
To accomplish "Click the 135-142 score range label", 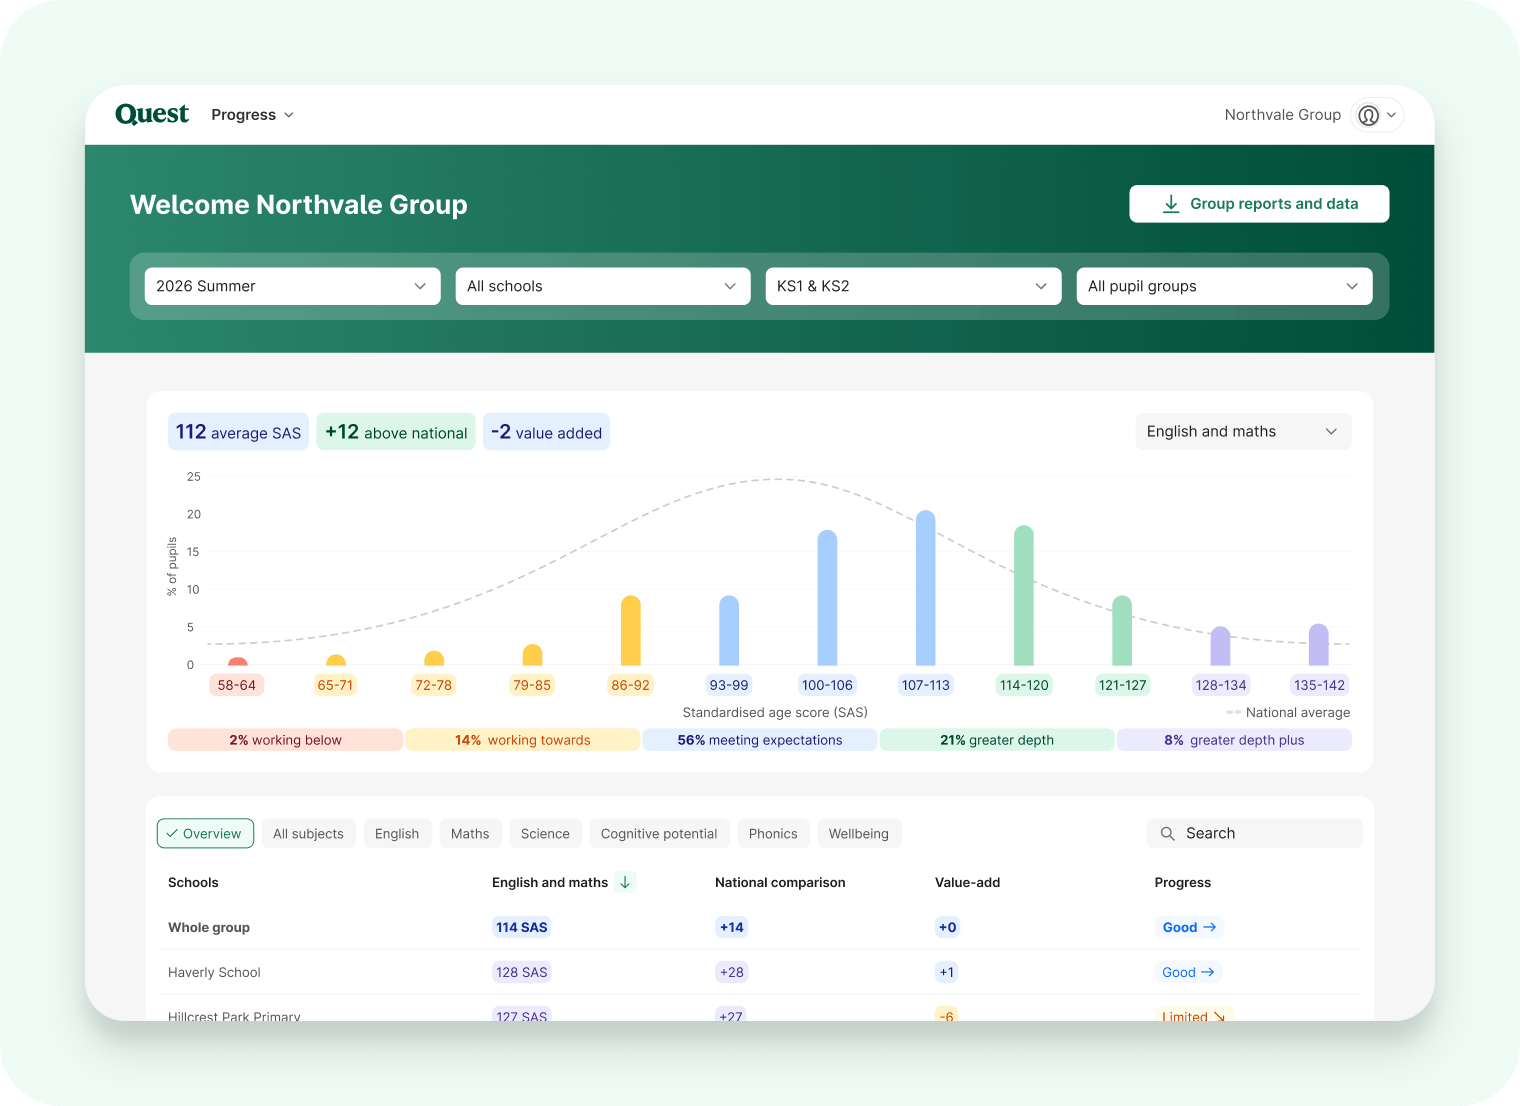I will coord(1319,685).
